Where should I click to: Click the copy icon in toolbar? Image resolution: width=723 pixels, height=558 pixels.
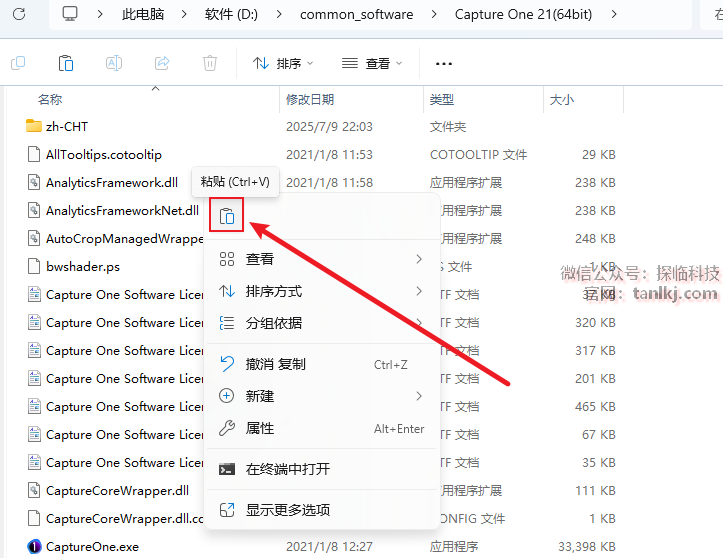(18, 63)
